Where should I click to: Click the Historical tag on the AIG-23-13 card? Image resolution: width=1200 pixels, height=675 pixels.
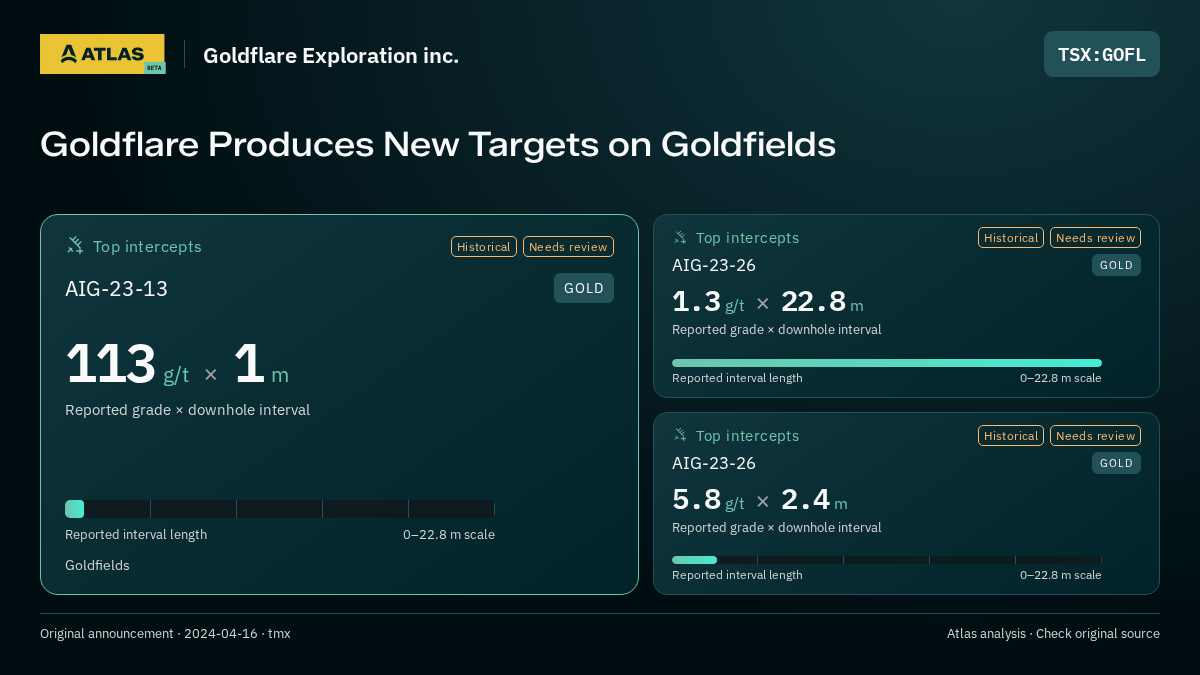pos(484,247)
